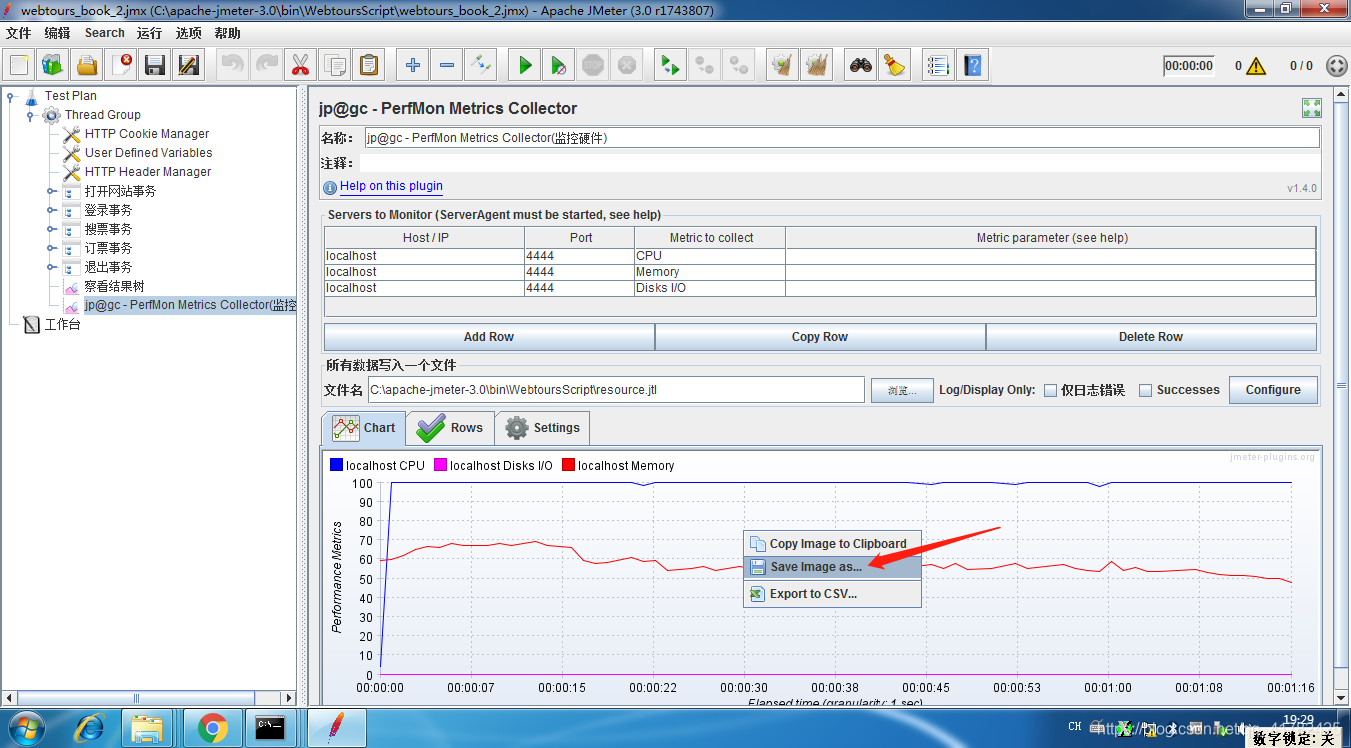This screenshot has height=748, width=1351.
Task: Click the Undo arrow icon
Action: point(233,66)
